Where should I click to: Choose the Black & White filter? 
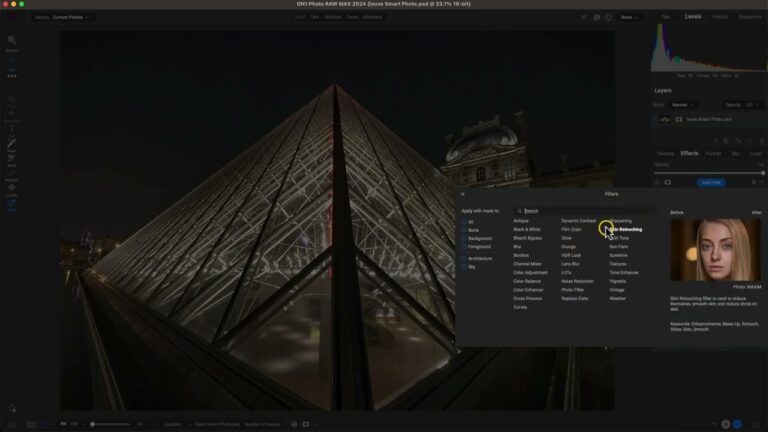(527, 229)
